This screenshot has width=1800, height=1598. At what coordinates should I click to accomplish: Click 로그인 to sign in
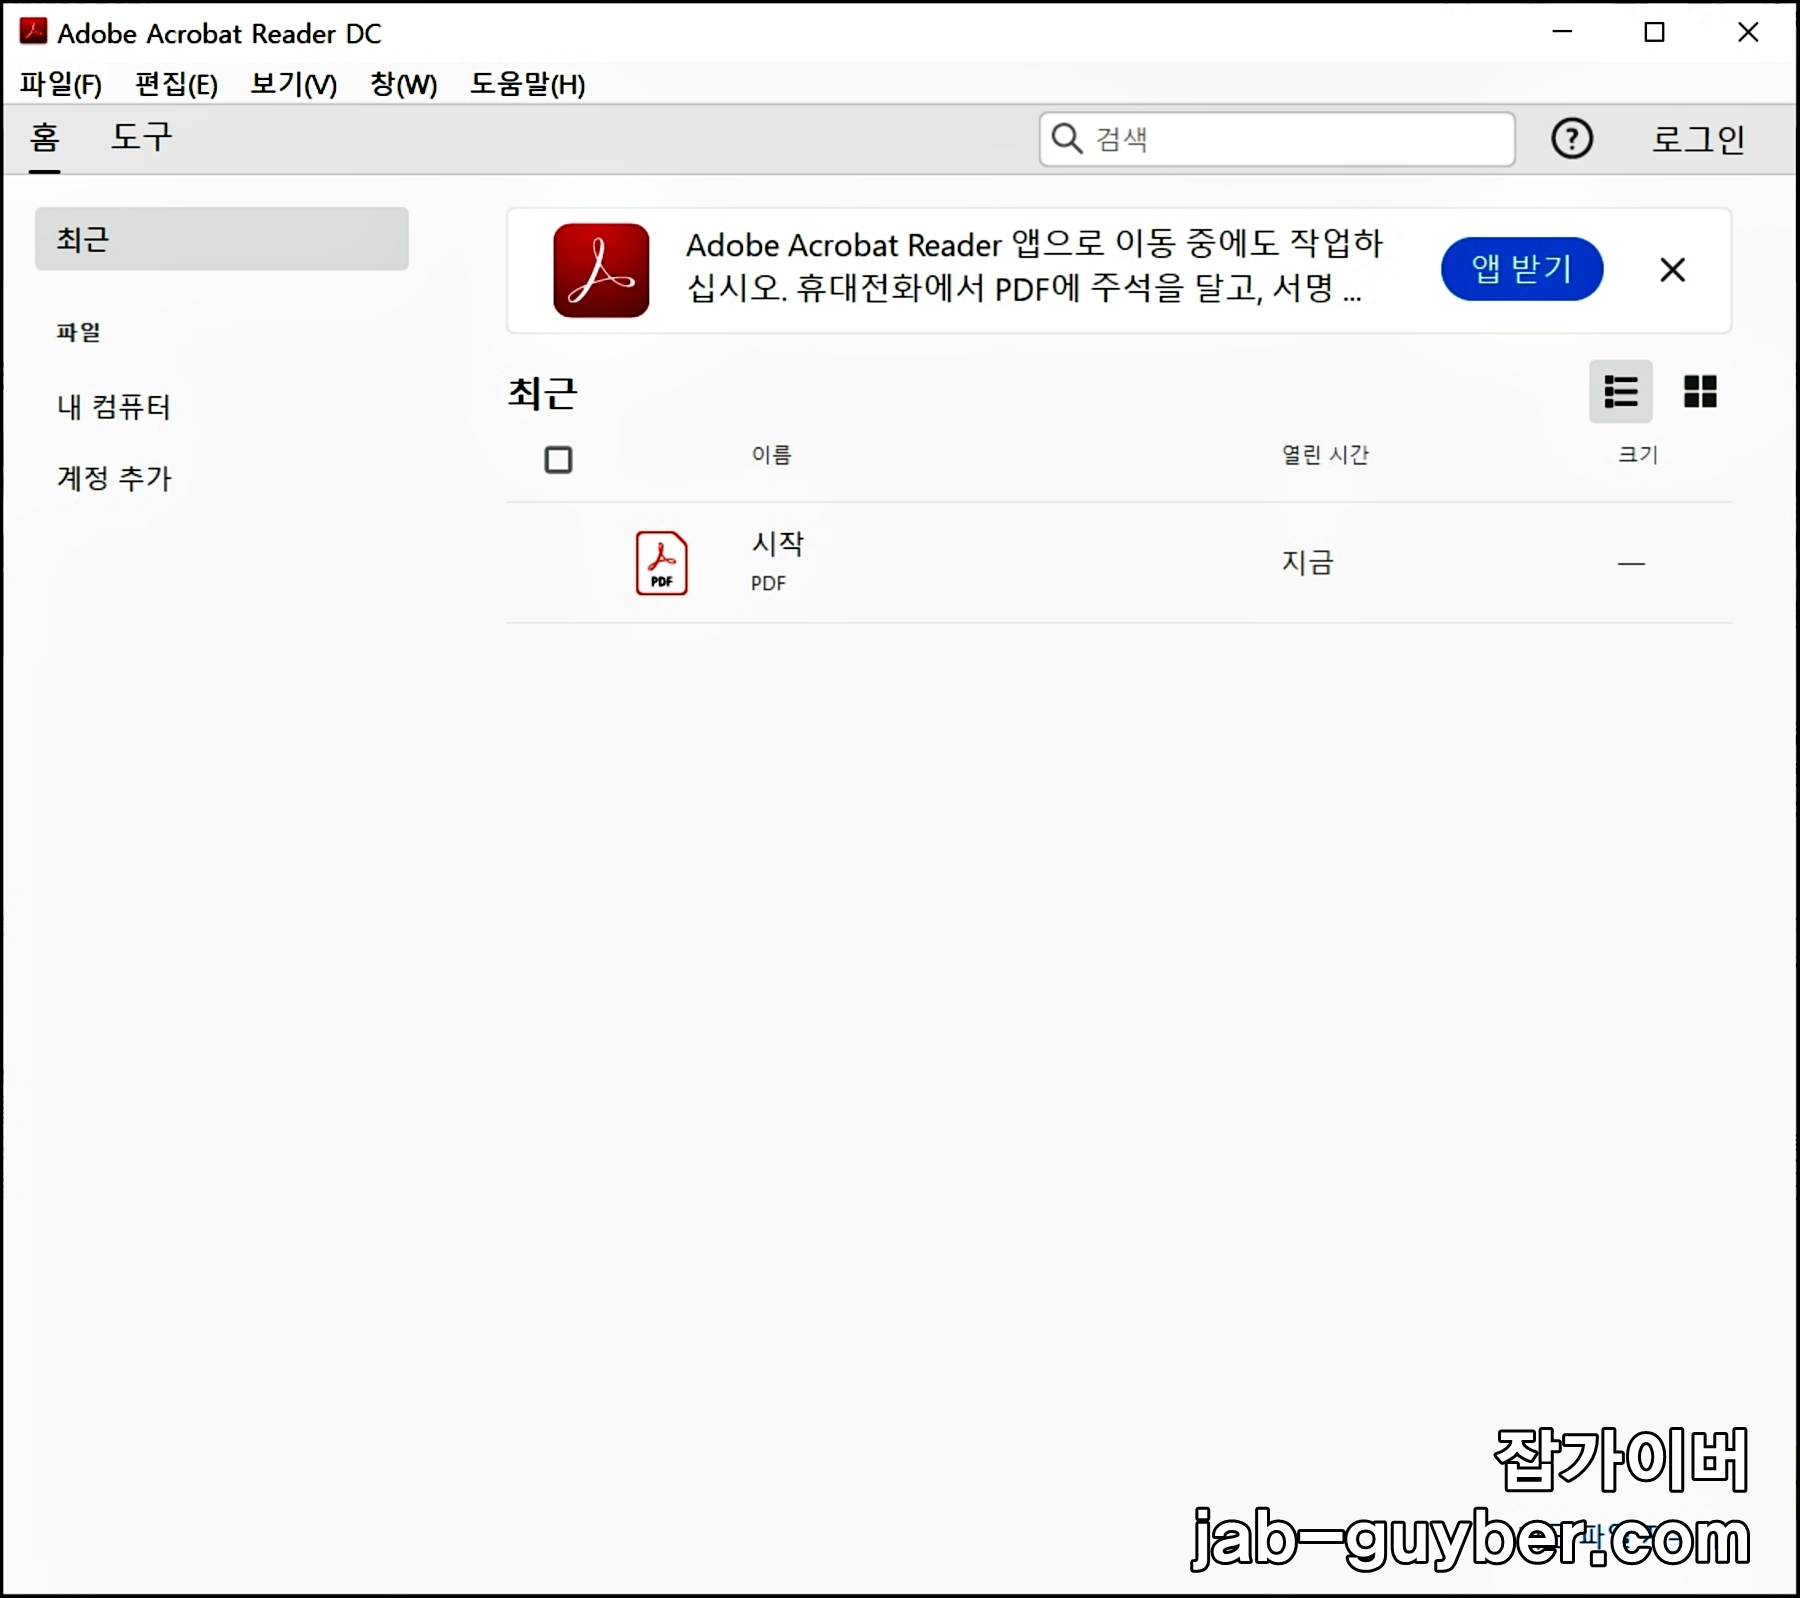[1698, 138]
